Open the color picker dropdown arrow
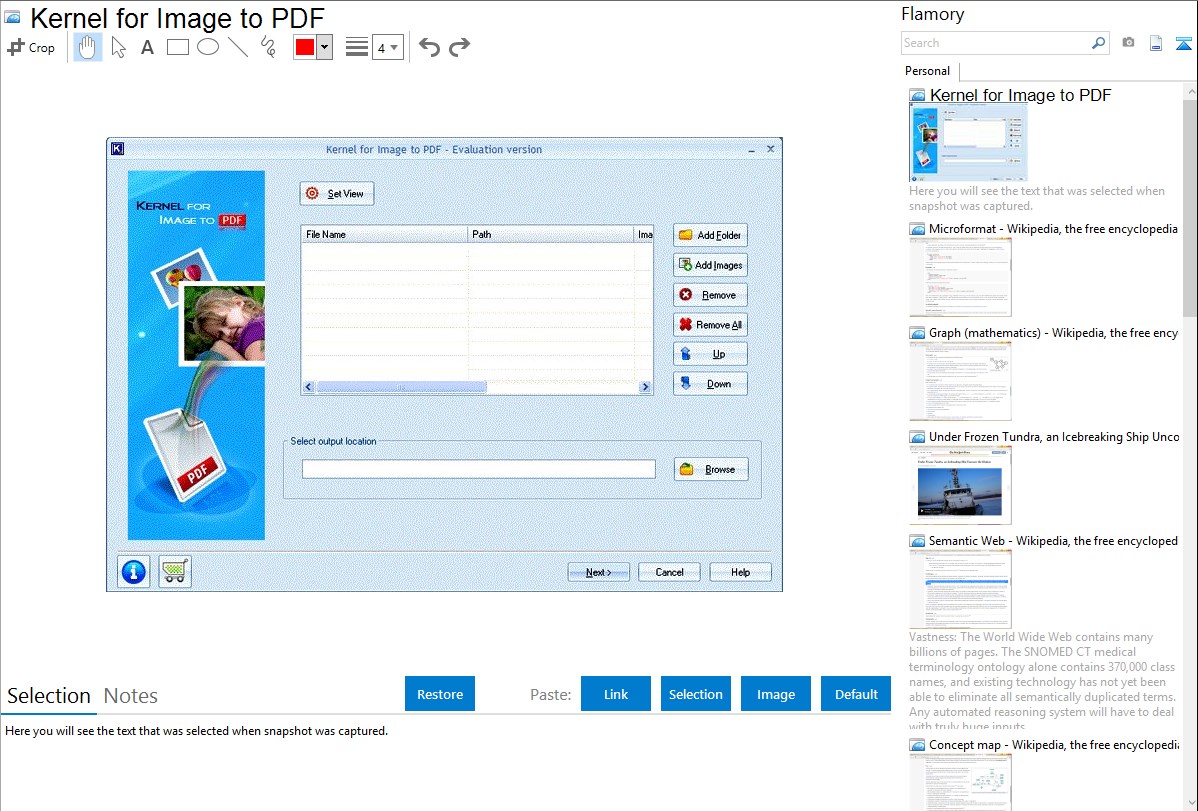The width and height of the screenshot is (1198, 811). [x=324, y=47]
